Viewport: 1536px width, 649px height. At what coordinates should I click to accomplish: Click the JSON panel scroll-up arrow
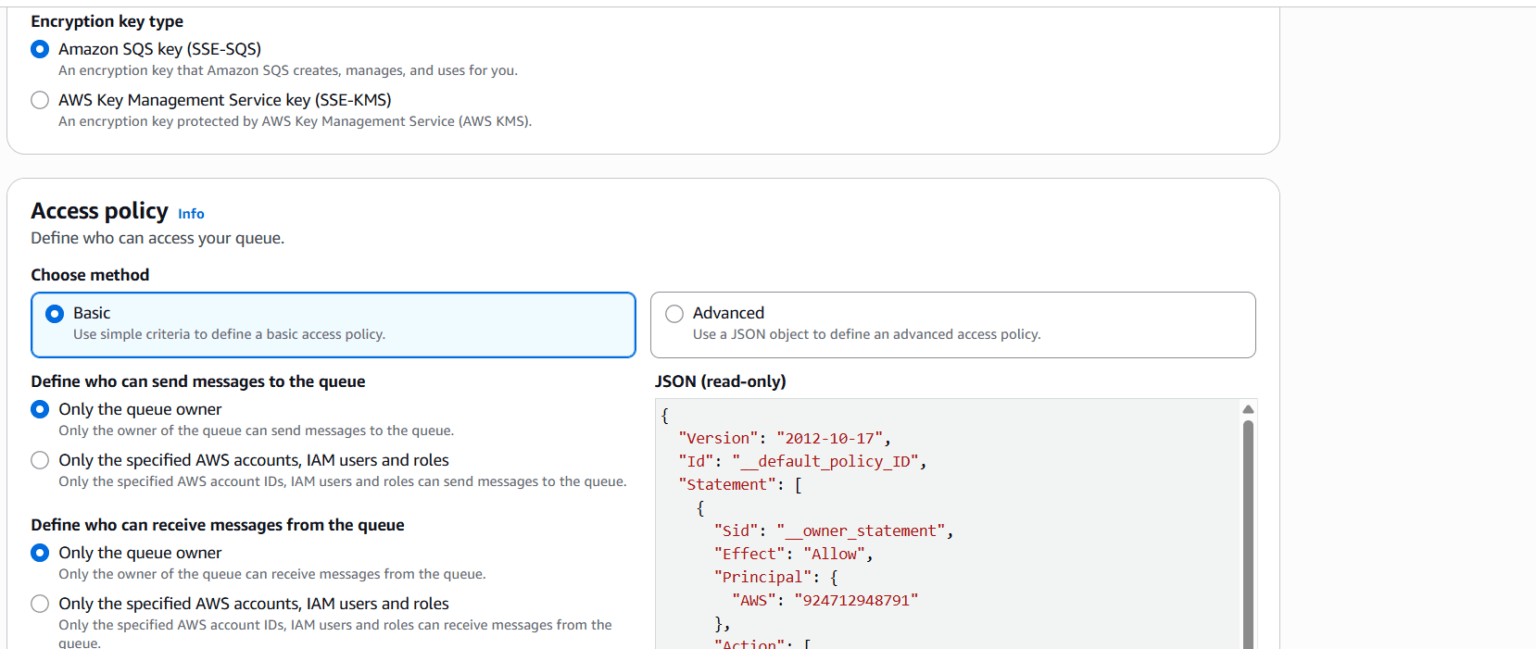[x=1248, y=408]
